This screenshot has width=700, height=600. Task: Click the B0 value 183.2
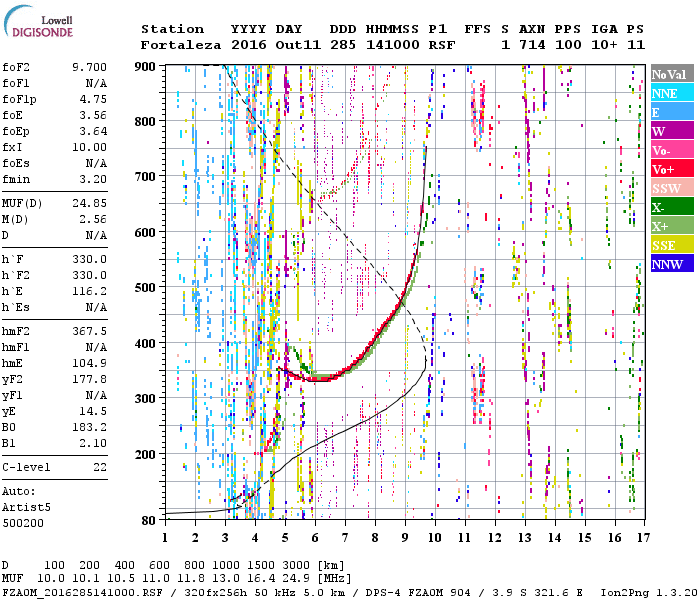coord(89,428)
